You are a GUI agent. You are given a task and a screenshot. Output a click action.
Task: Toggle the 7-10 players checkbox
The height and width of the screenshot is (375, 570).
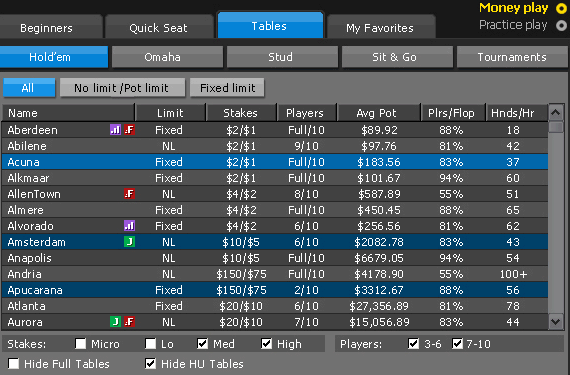click(x=457, y=343)
